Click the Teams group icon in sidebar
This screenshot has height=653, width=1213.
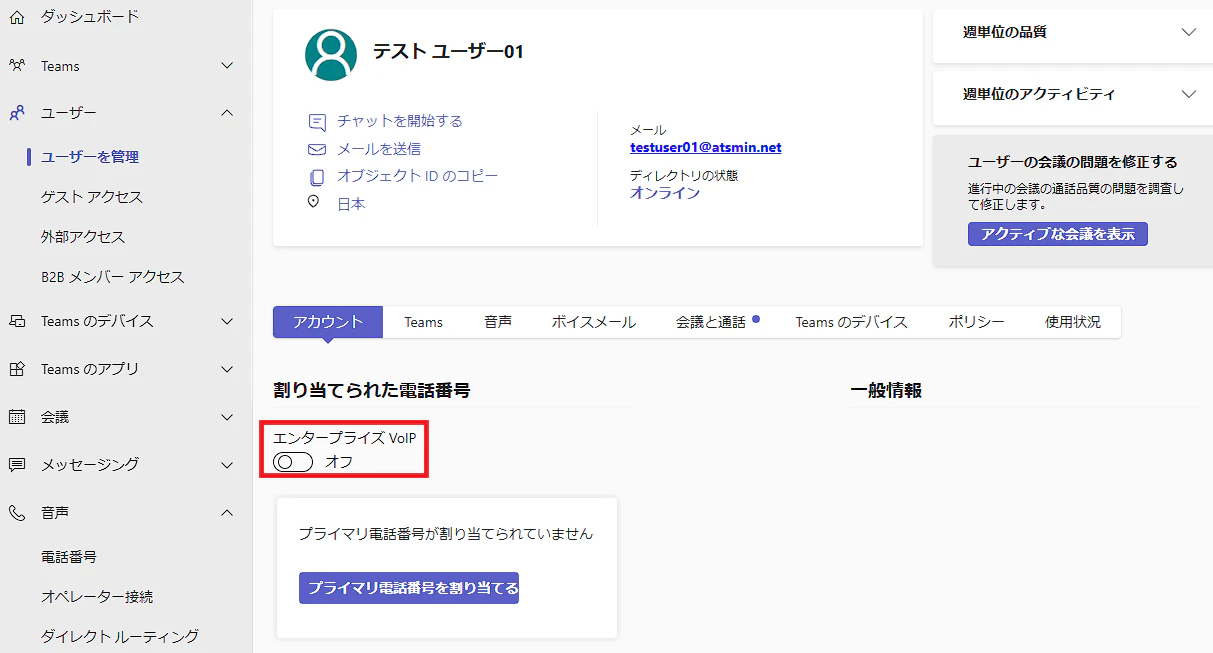click(x=17, y=66)
